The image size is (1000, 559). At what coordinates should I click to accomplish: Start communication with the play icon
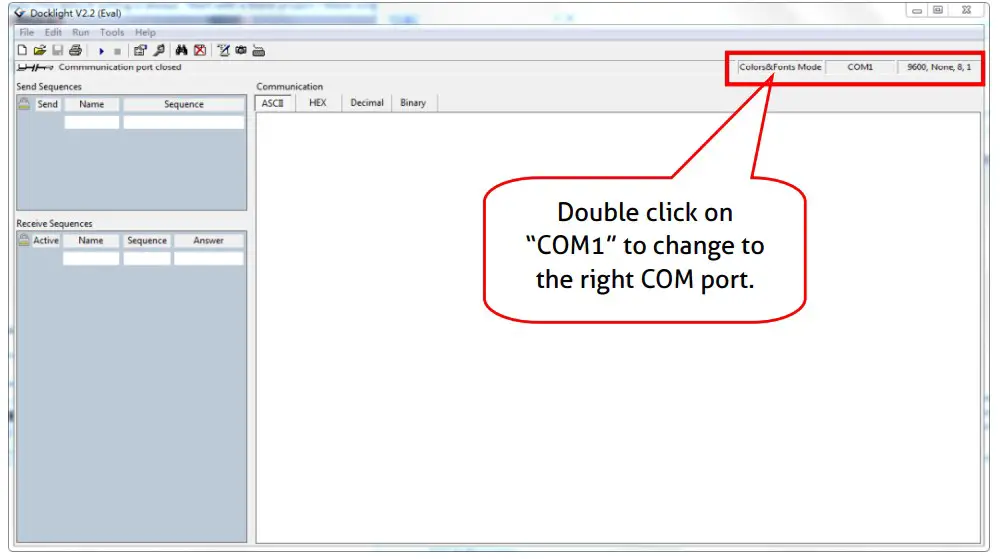tap(101, 50)
